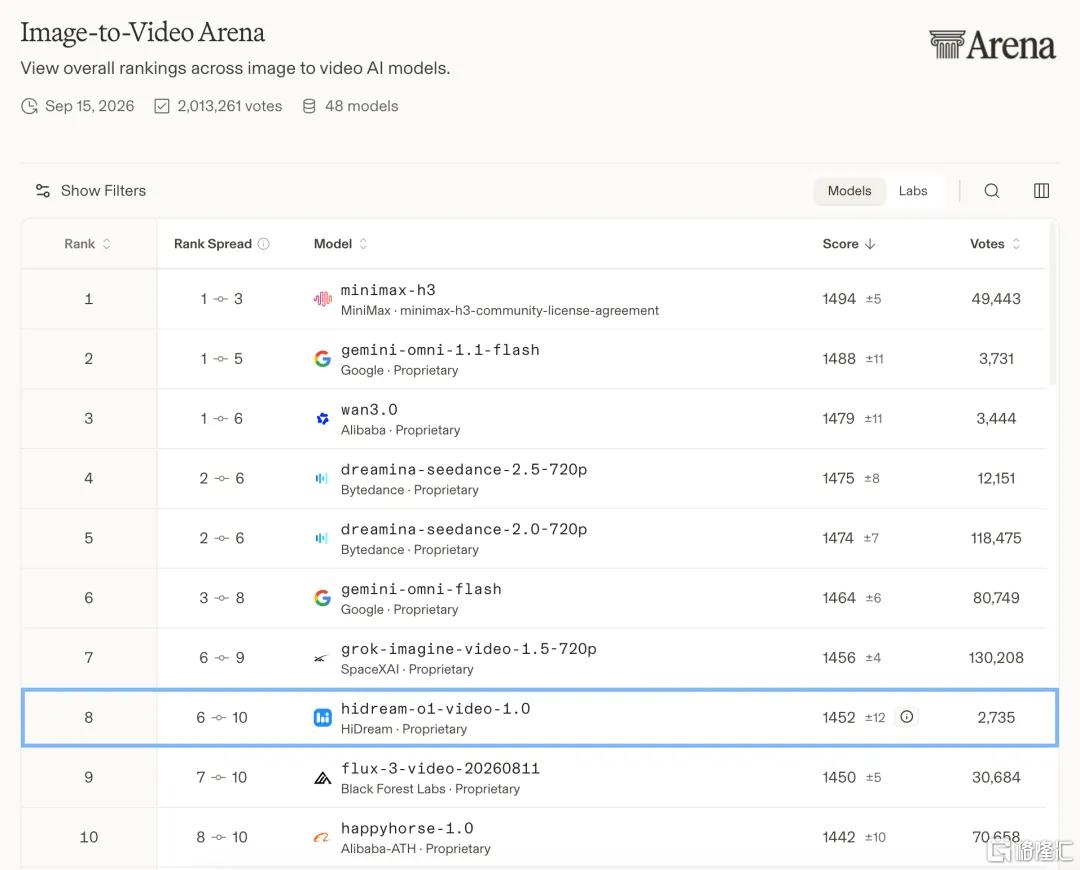This screenshot has height=870, width=1080.
Task: Click the table vertical scrollbar
Action: [x=1052, y=303]
